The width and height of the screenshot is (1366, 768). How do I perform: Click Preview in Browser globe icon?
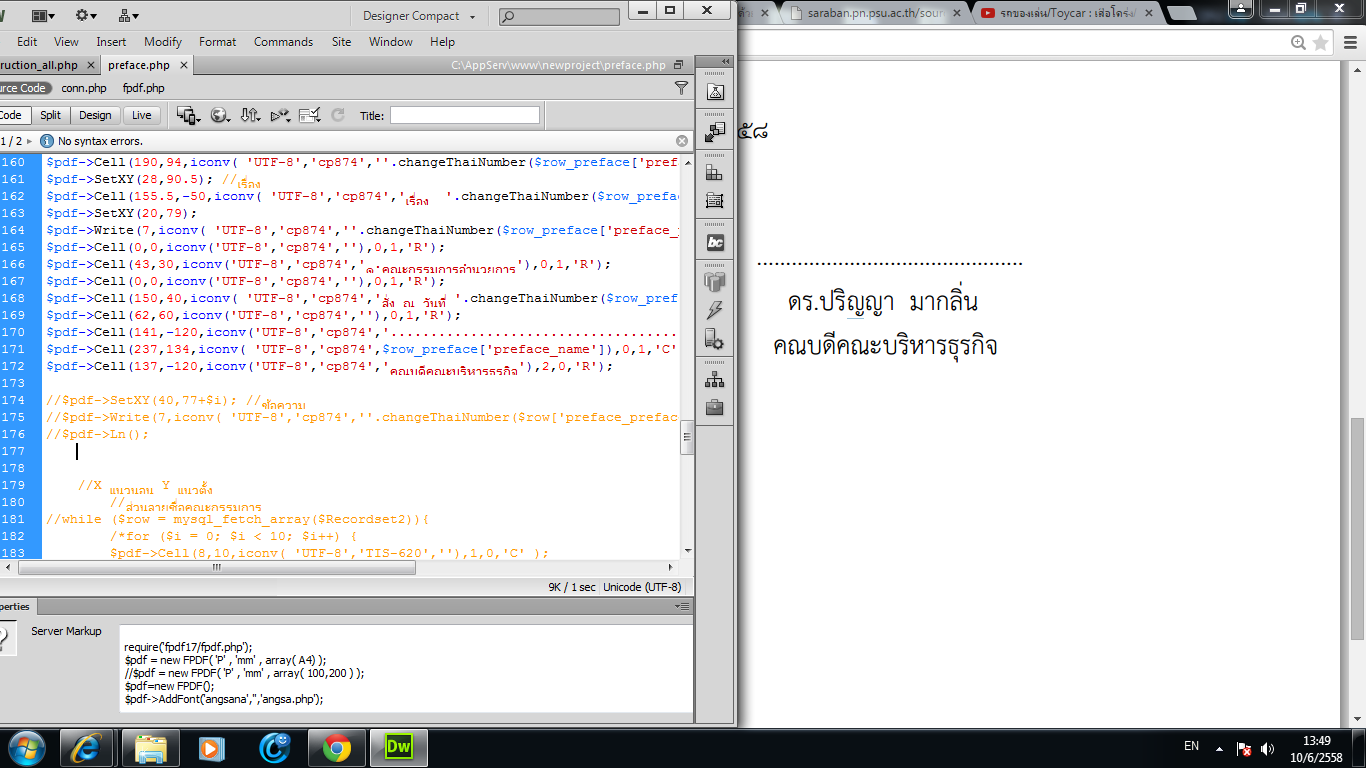(x=219, y=115)
